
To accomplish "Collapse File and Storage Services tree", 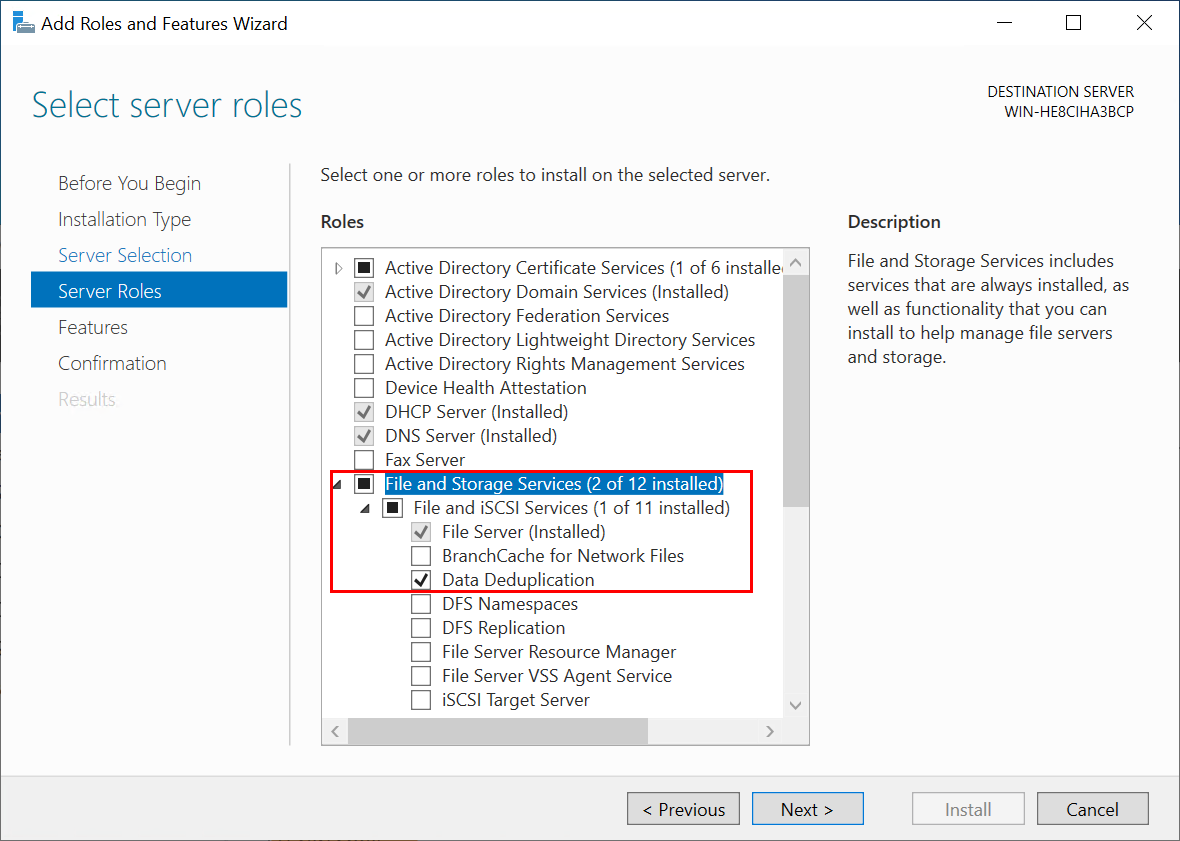I will [x=337, y=485].
